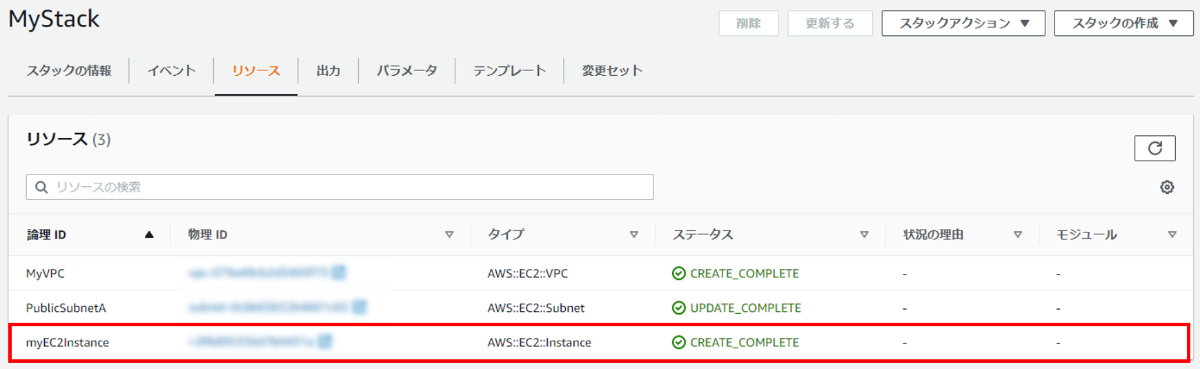Sort by ステータス column arrow
This screenshot has width=1200, height=369.
[864, 235]
